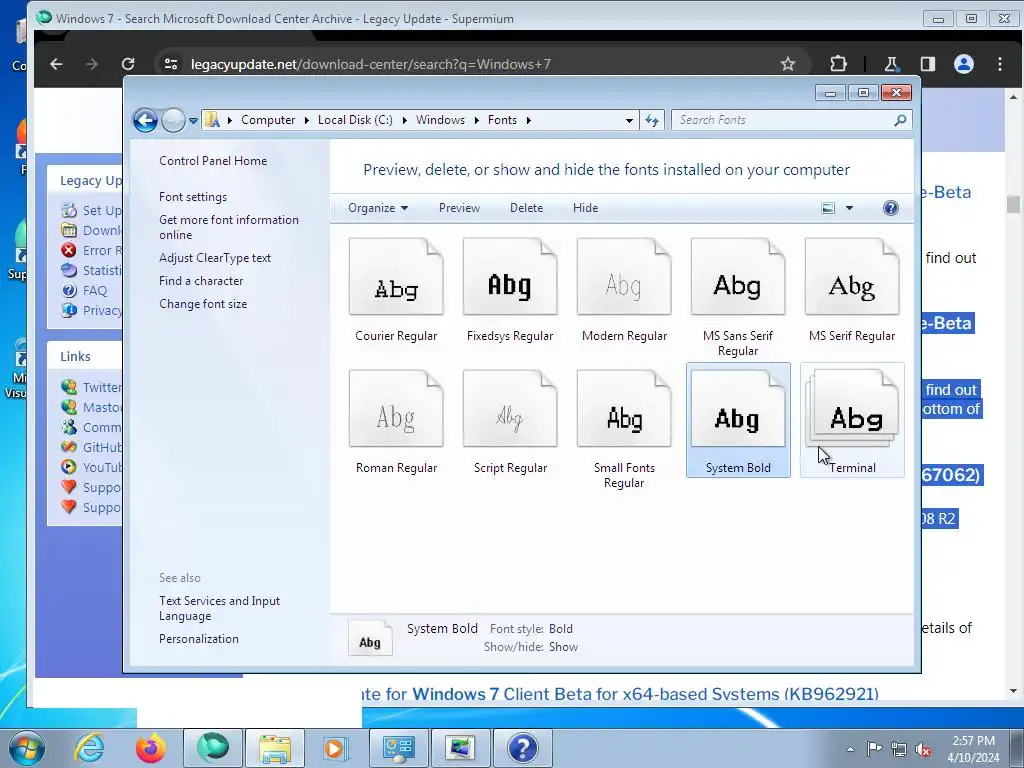Expand the view options dropdown arrow
Viewport: 1024px width, 768px height.
(x=849, y=208)
